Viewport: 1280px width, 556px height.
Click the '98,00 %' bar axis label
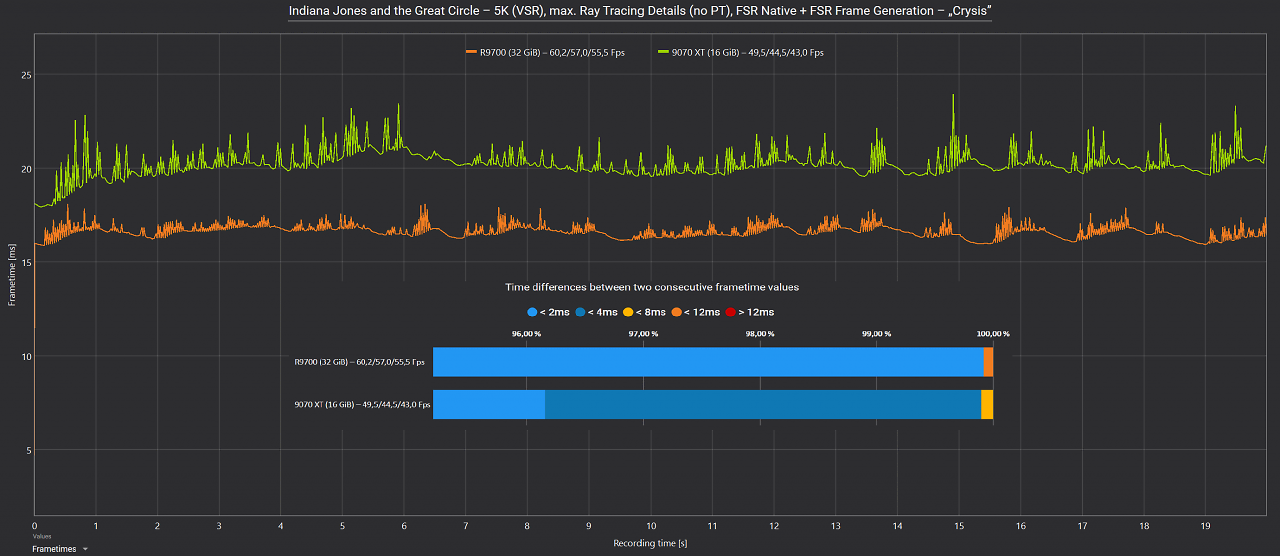[759, 334]
